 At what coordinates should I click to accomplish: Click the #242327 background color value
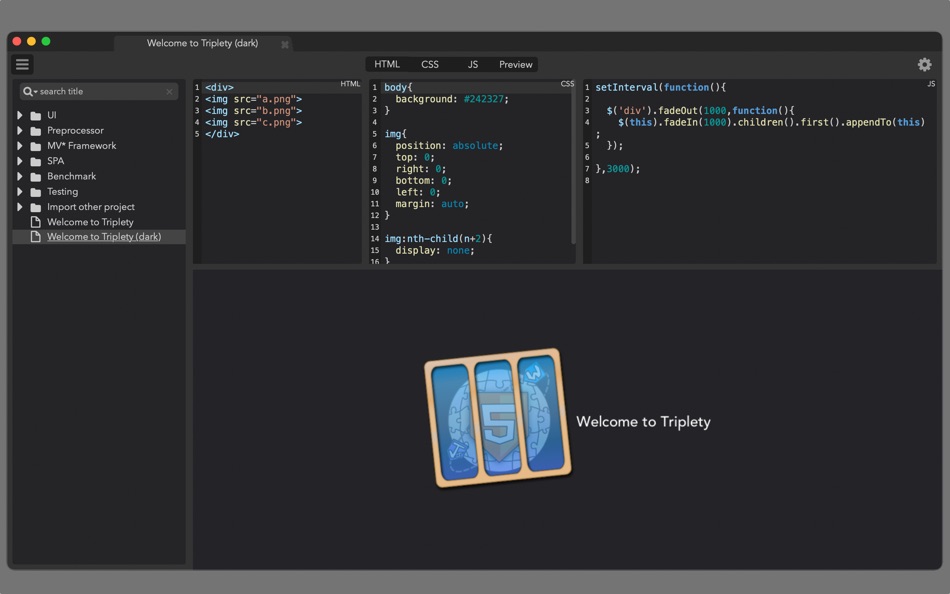tap(484, 99)
